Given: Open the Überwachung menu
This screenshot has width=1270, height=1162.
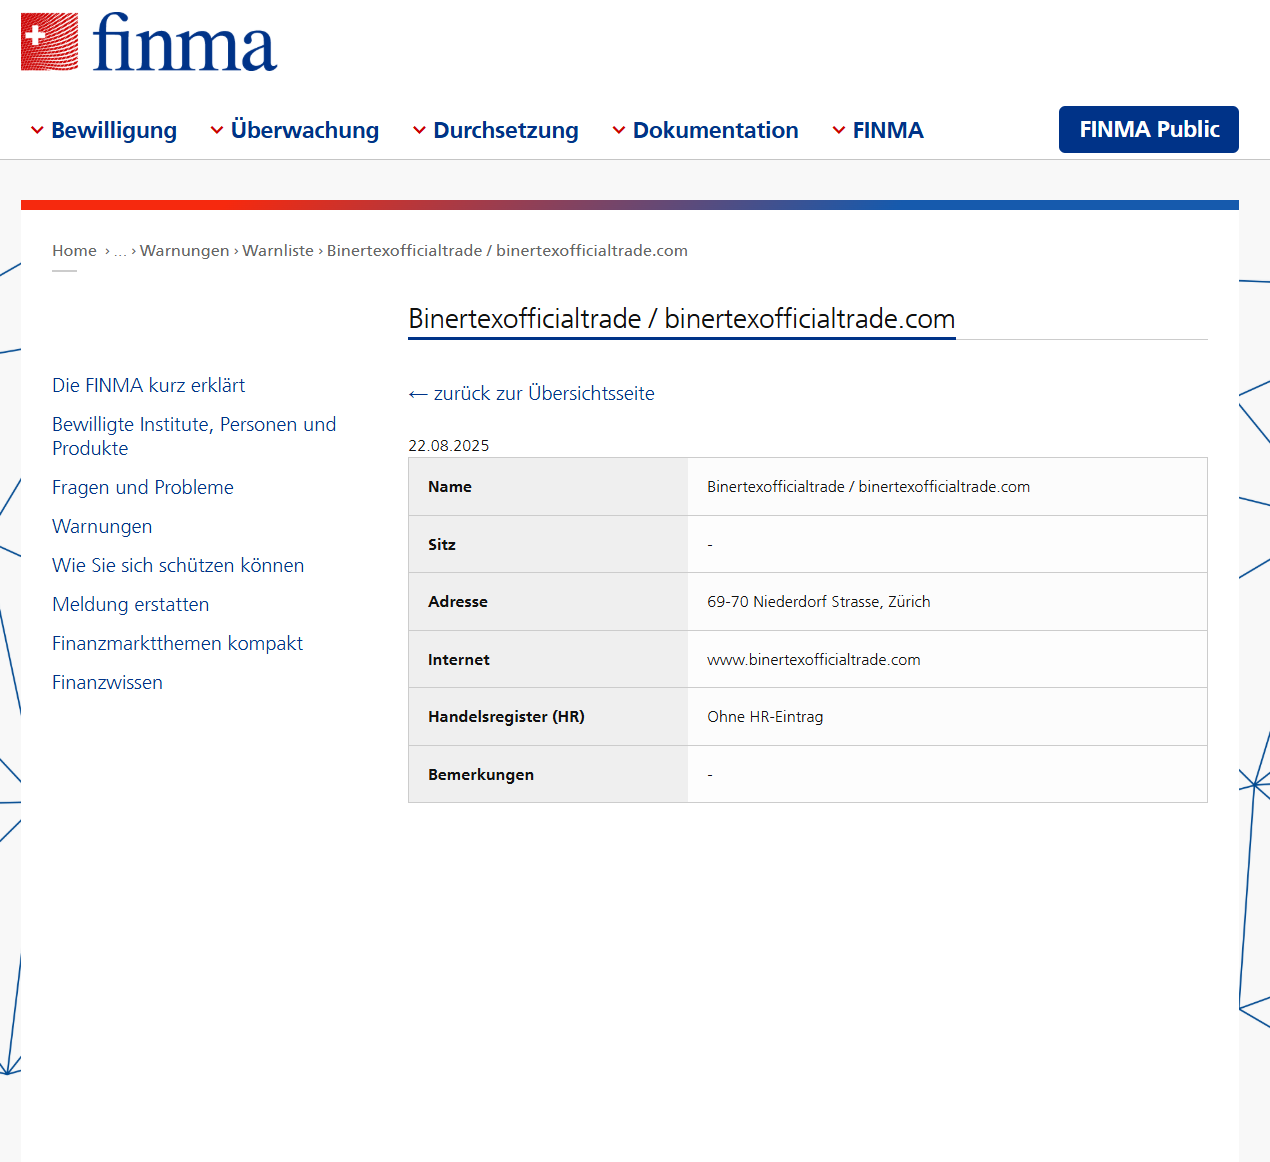Looking at the screenshot, I should click(305, 130).
